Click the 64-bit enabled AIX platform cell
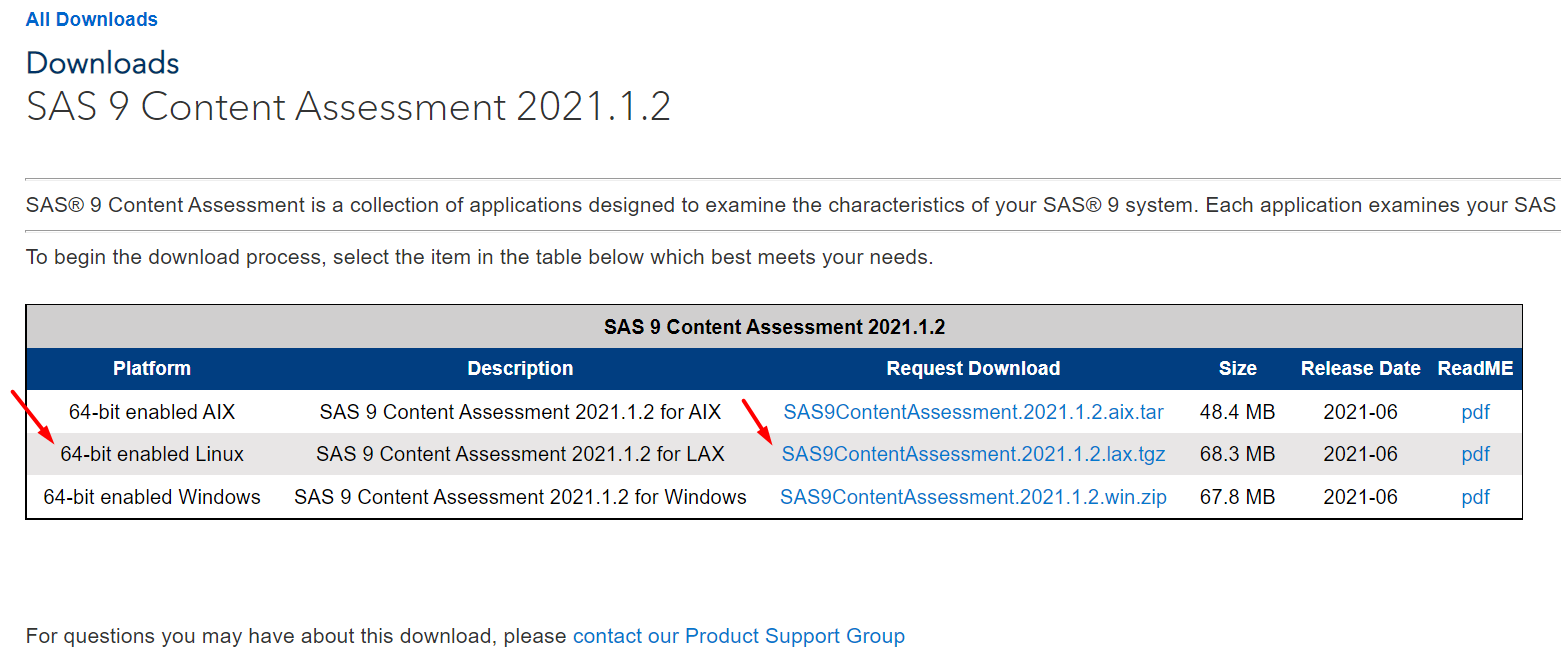The width and height of the screenshot is (1561, 664). tap(152, 412)
